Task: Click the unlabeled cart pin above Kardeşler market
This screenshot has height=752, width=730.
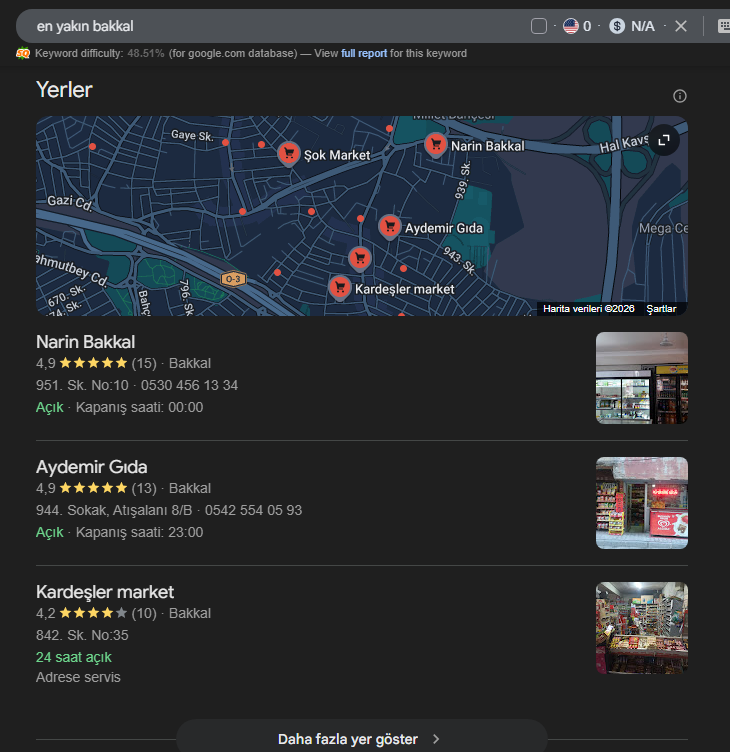Action: [360, 259]
